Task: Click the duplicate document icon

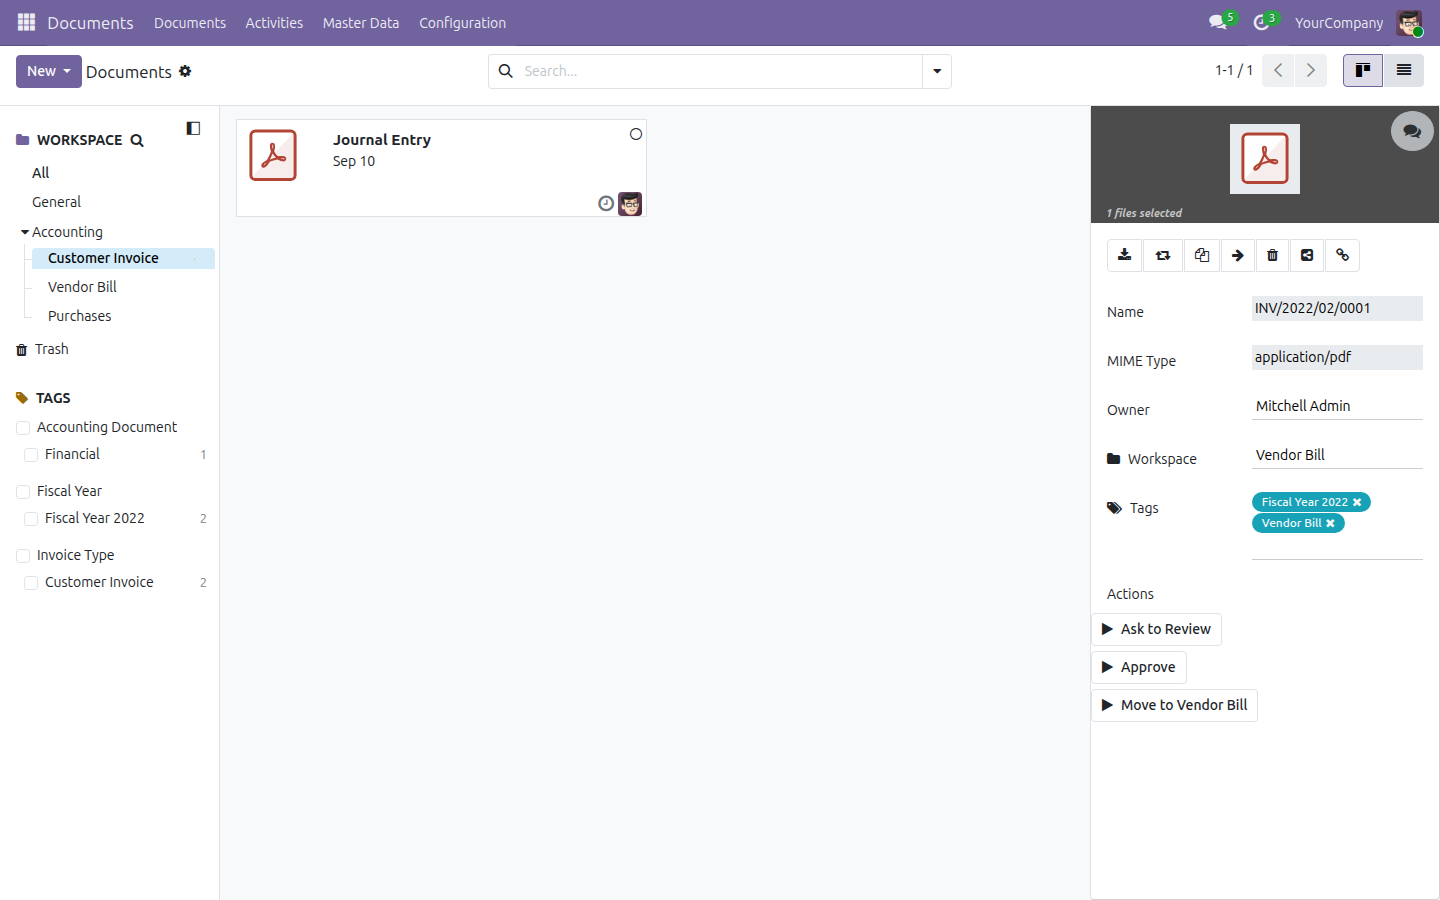Action: coord(1202,255)
